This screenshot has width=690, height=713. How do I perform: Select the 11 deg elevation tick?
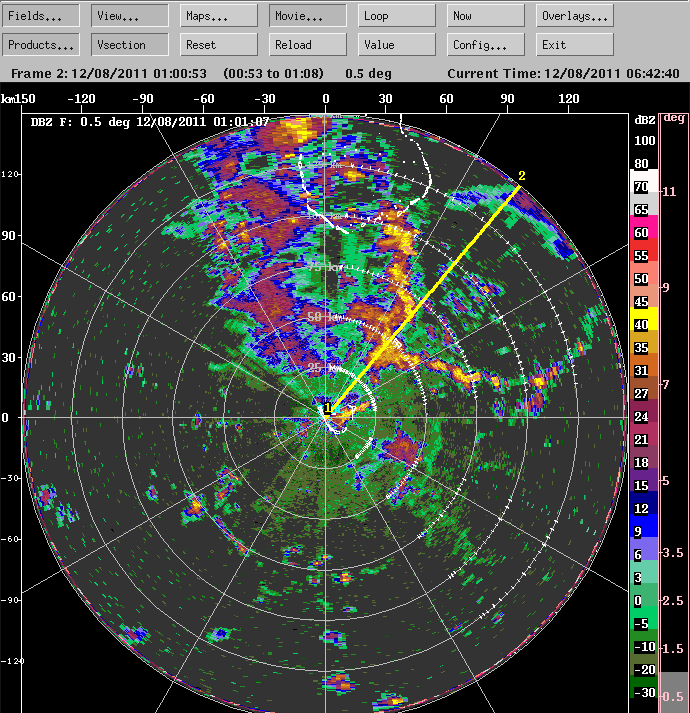click(x=669, y=192)
